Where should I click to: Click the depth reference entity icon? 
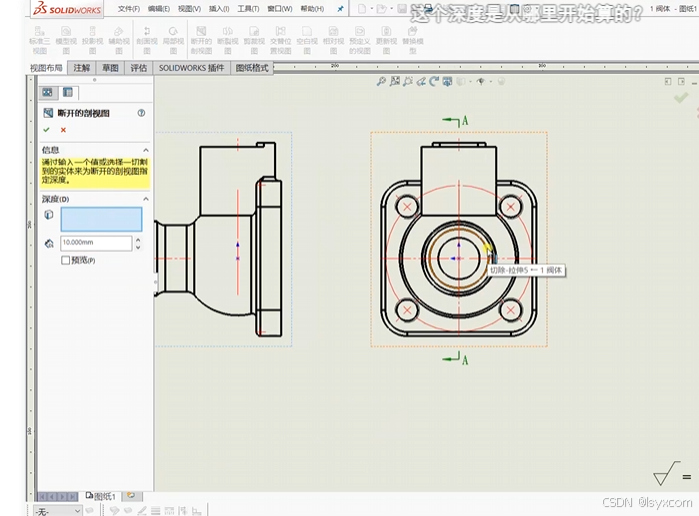coord(49,215)
